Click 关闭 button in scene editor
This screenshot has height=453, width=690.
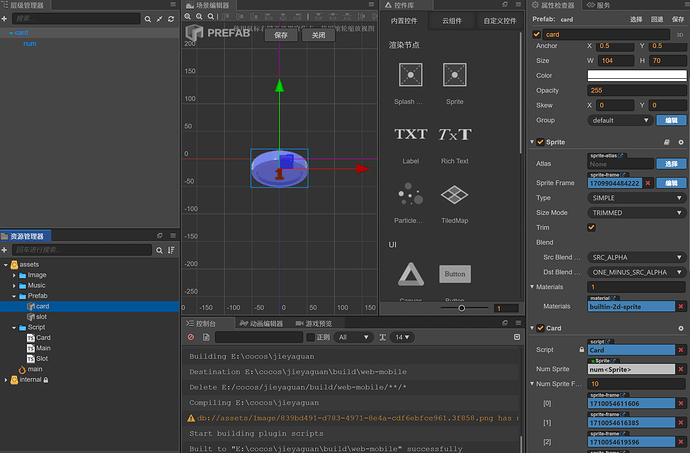pyautogui.click(x=318, y=35)
